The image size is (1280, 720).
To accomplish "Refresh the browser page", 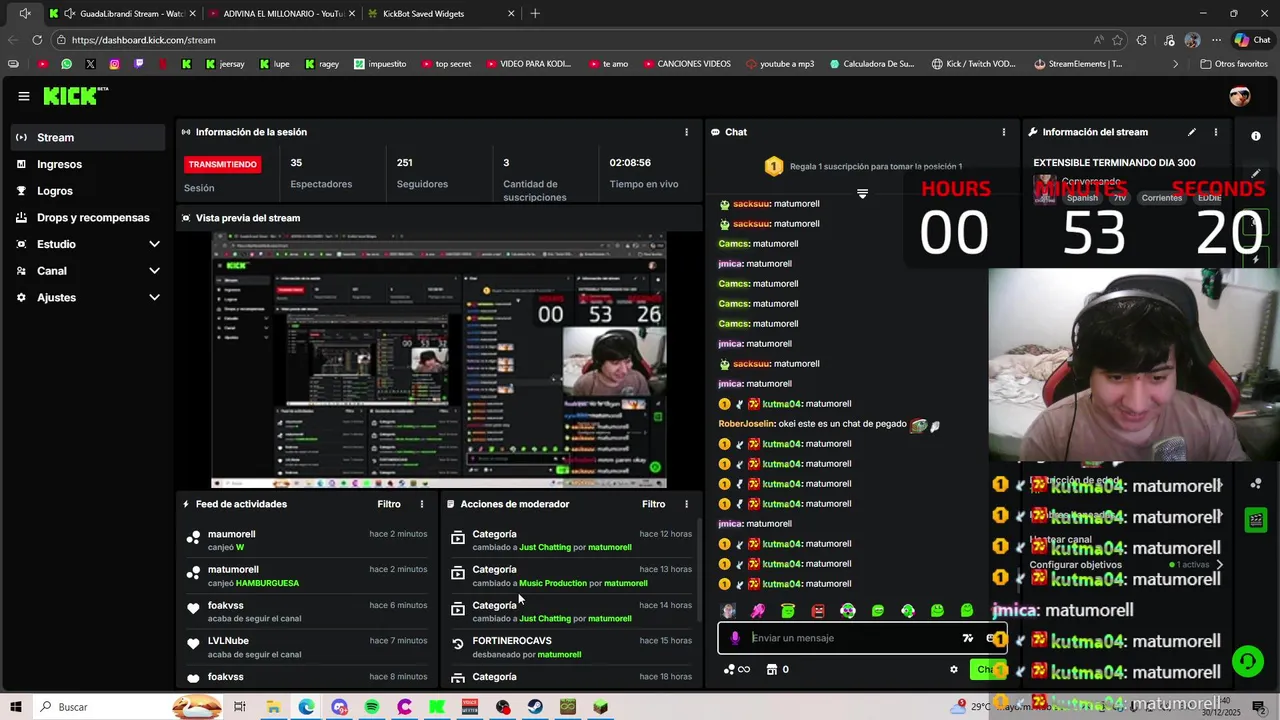I will [x=37, y=40].
